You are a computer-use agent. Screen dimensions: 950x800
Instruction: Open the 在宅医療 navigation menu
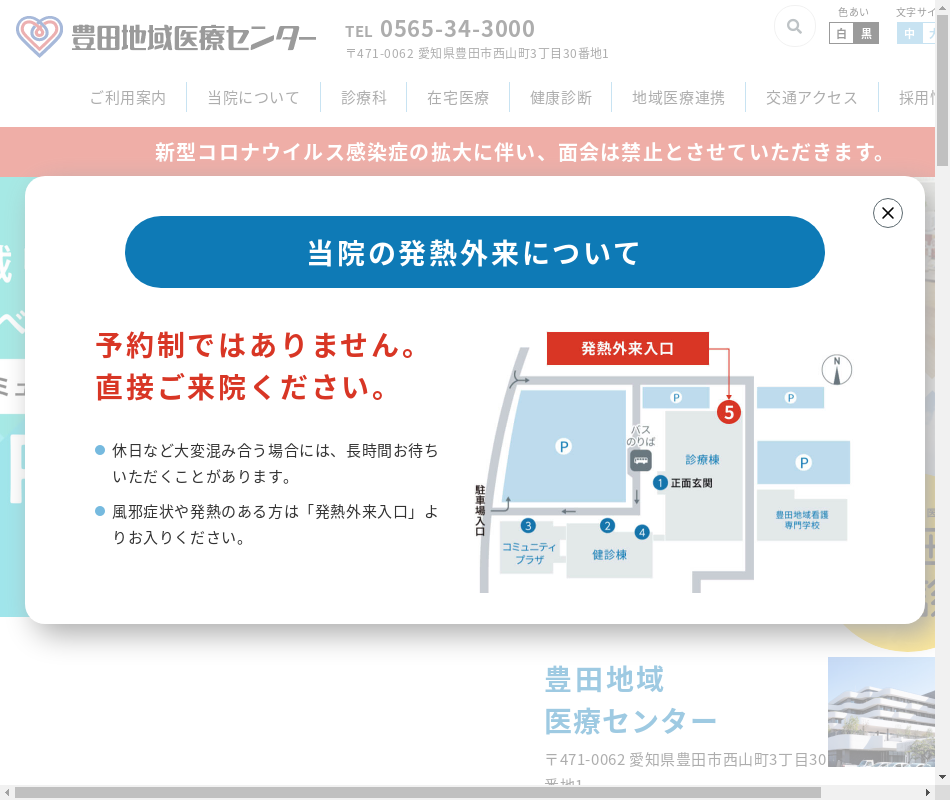tap(458, 98)
